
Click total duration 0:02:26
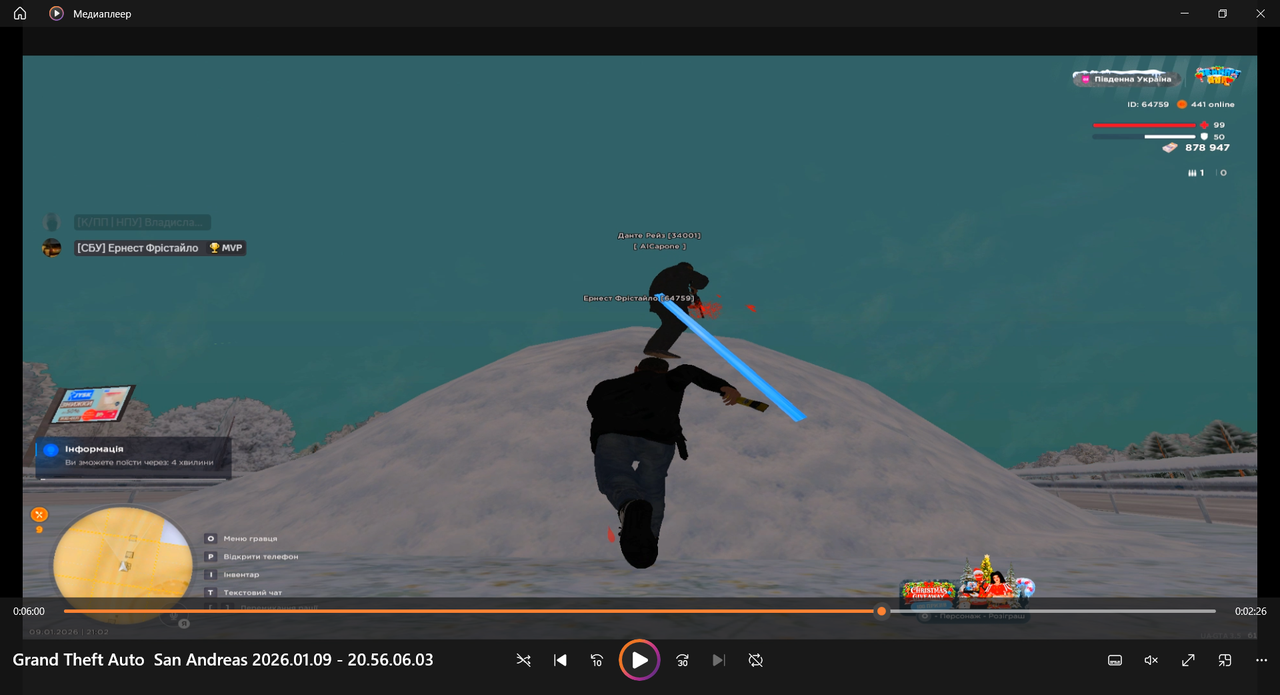tap(1251, 611)
